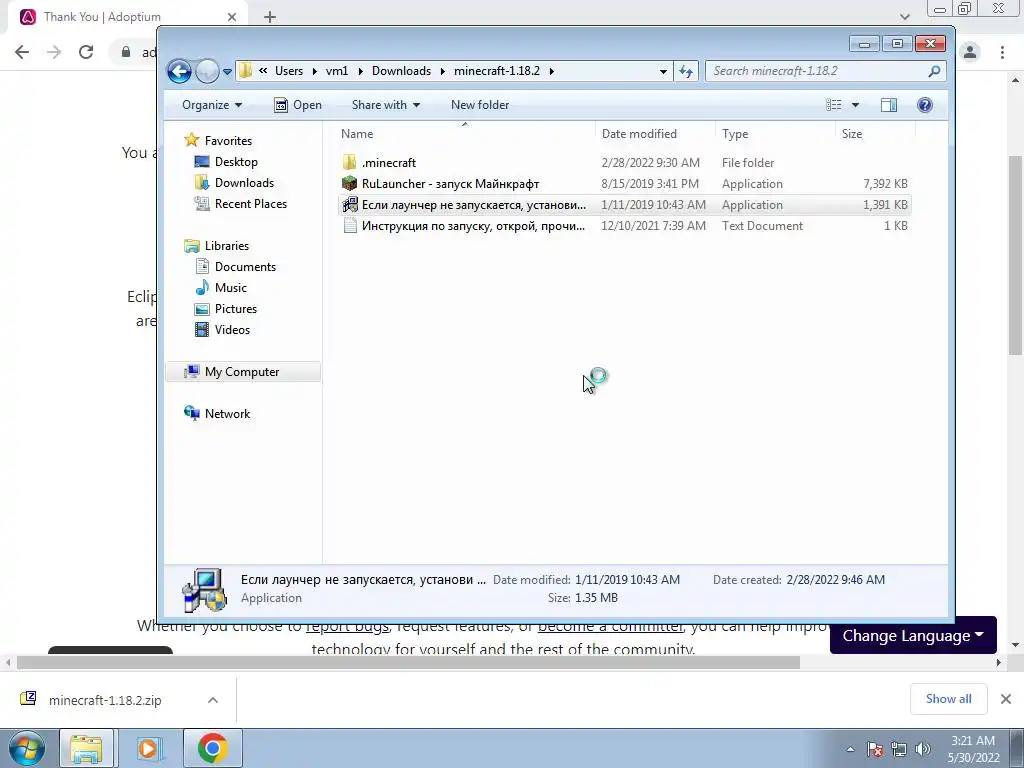Click the search magnifier icon

(x=935, y=71)
